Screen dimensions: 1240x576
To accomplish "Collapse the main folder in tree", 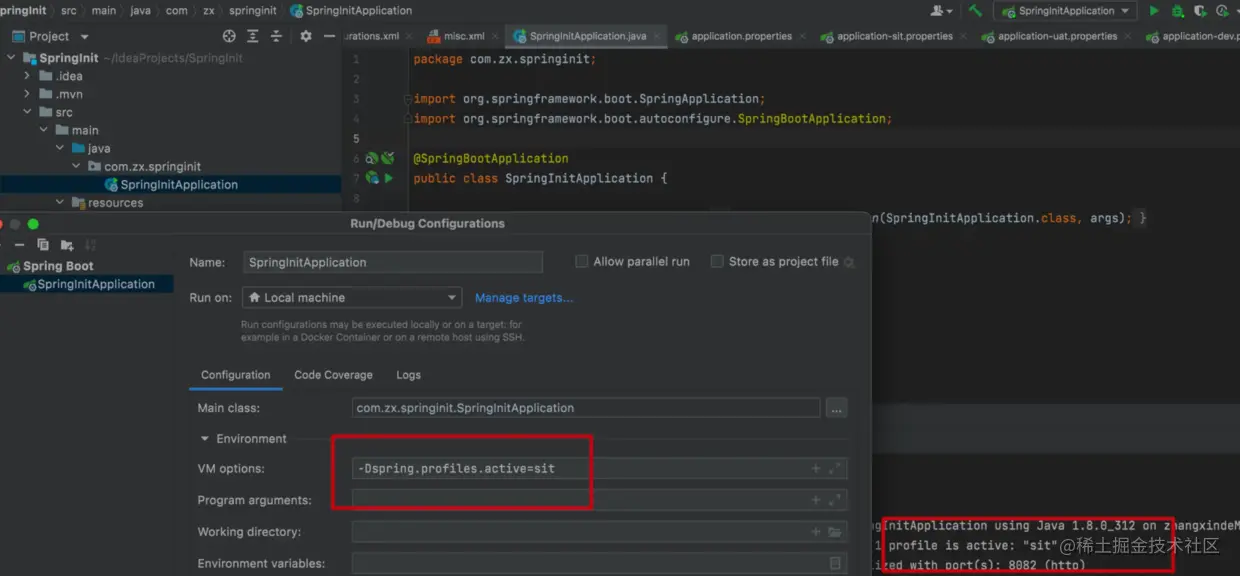I will coord(43,130).
